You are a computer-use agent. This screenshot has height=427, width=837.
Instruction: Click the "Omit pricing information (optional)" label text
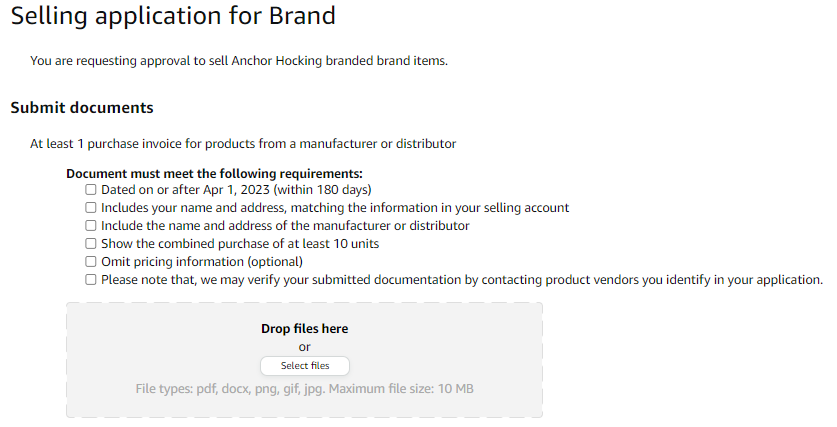(202, 262)
